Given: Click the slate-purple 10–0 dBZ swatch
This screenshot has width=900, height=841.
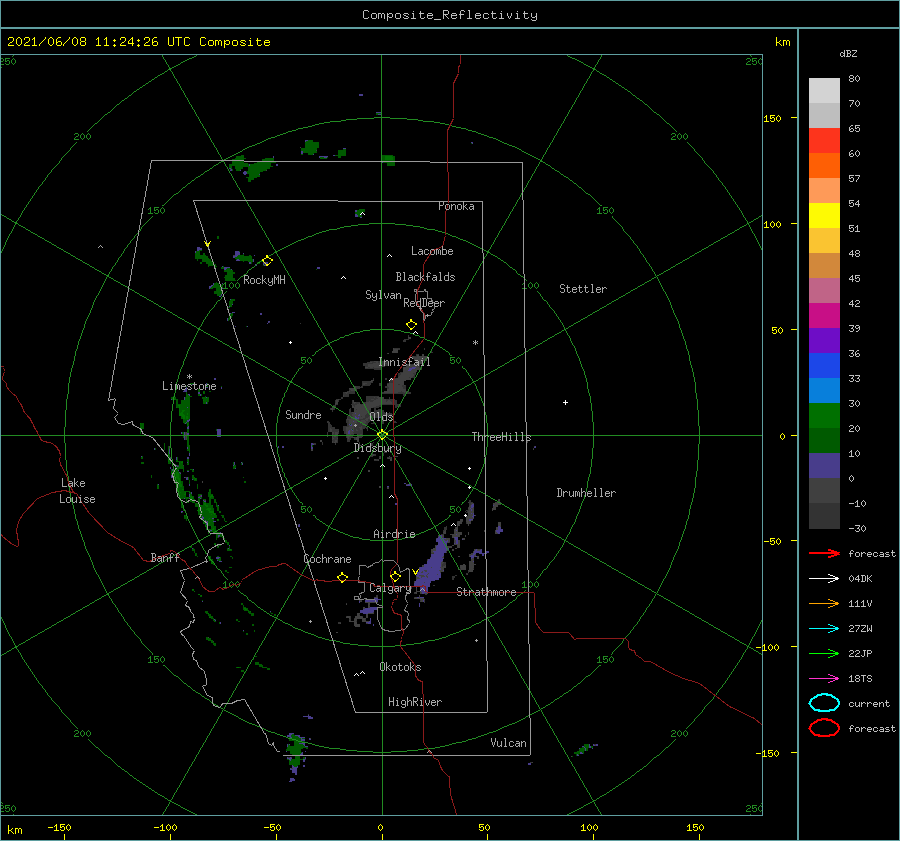Looking at the screenshot, I should [824, 465].
